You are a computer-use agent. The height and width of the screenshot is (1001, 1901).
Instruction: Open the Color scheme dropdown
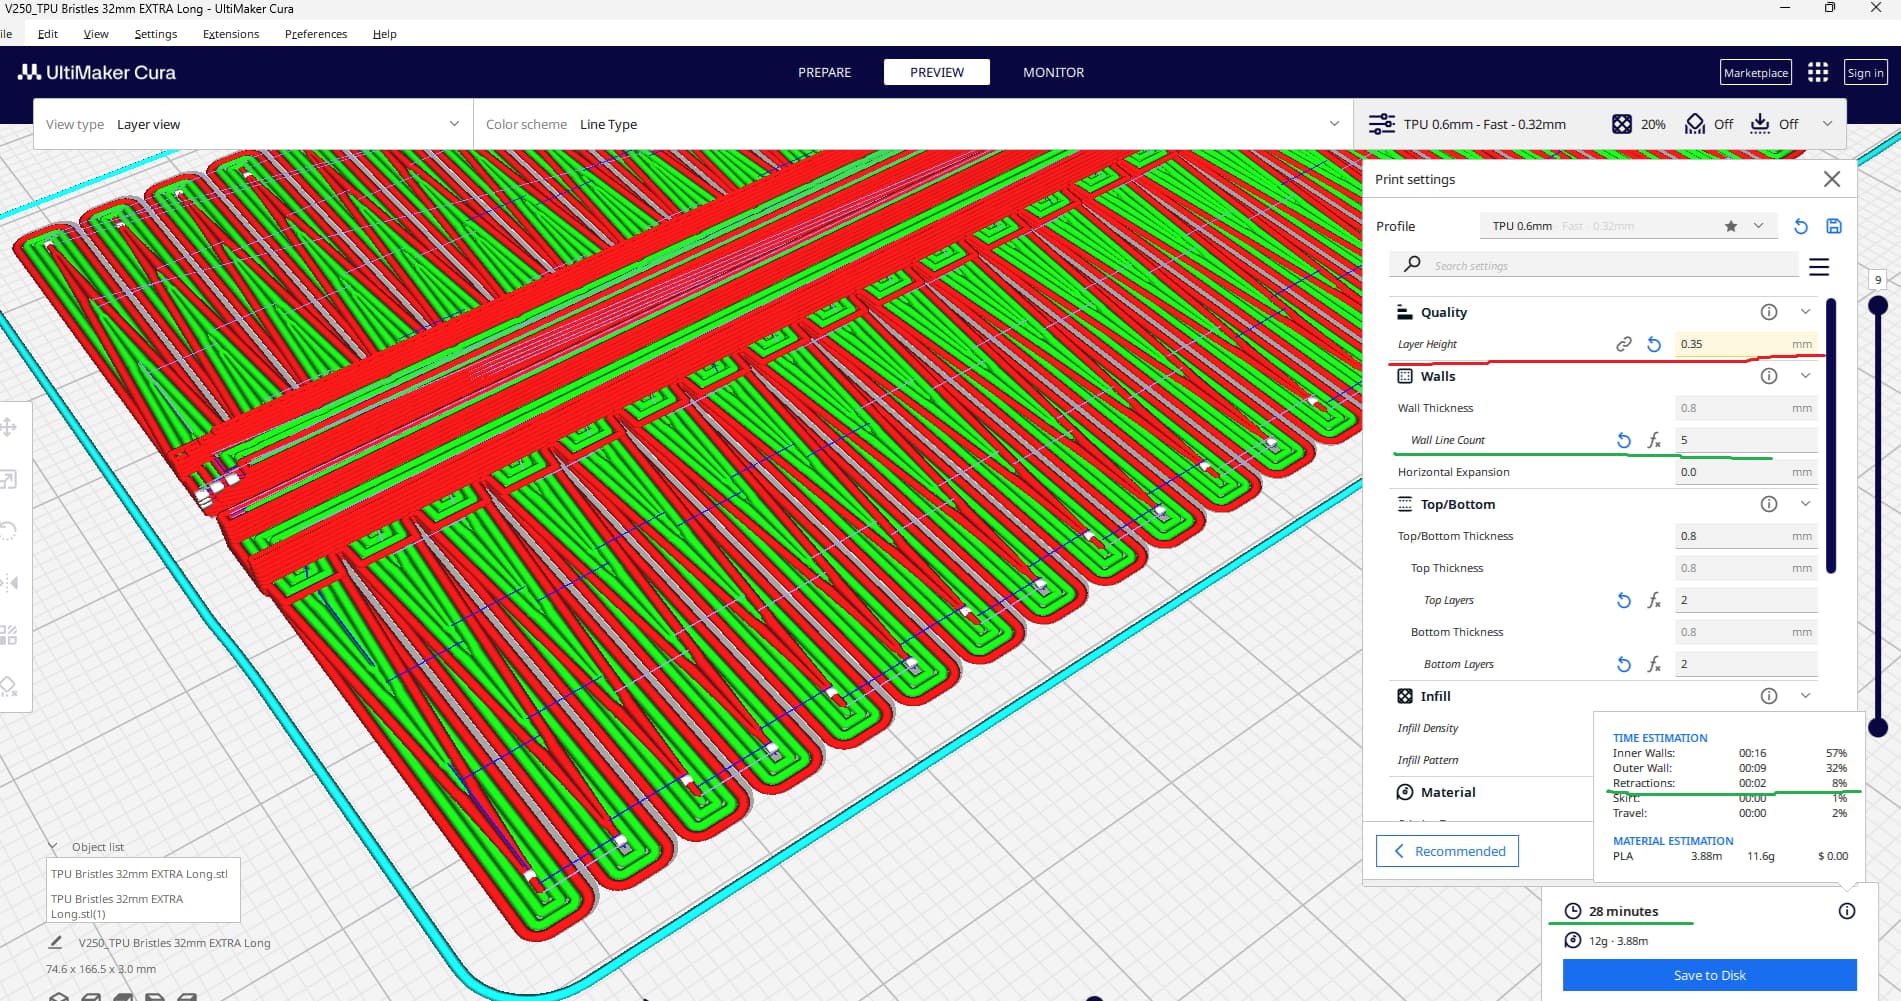(x=911, y=124)
